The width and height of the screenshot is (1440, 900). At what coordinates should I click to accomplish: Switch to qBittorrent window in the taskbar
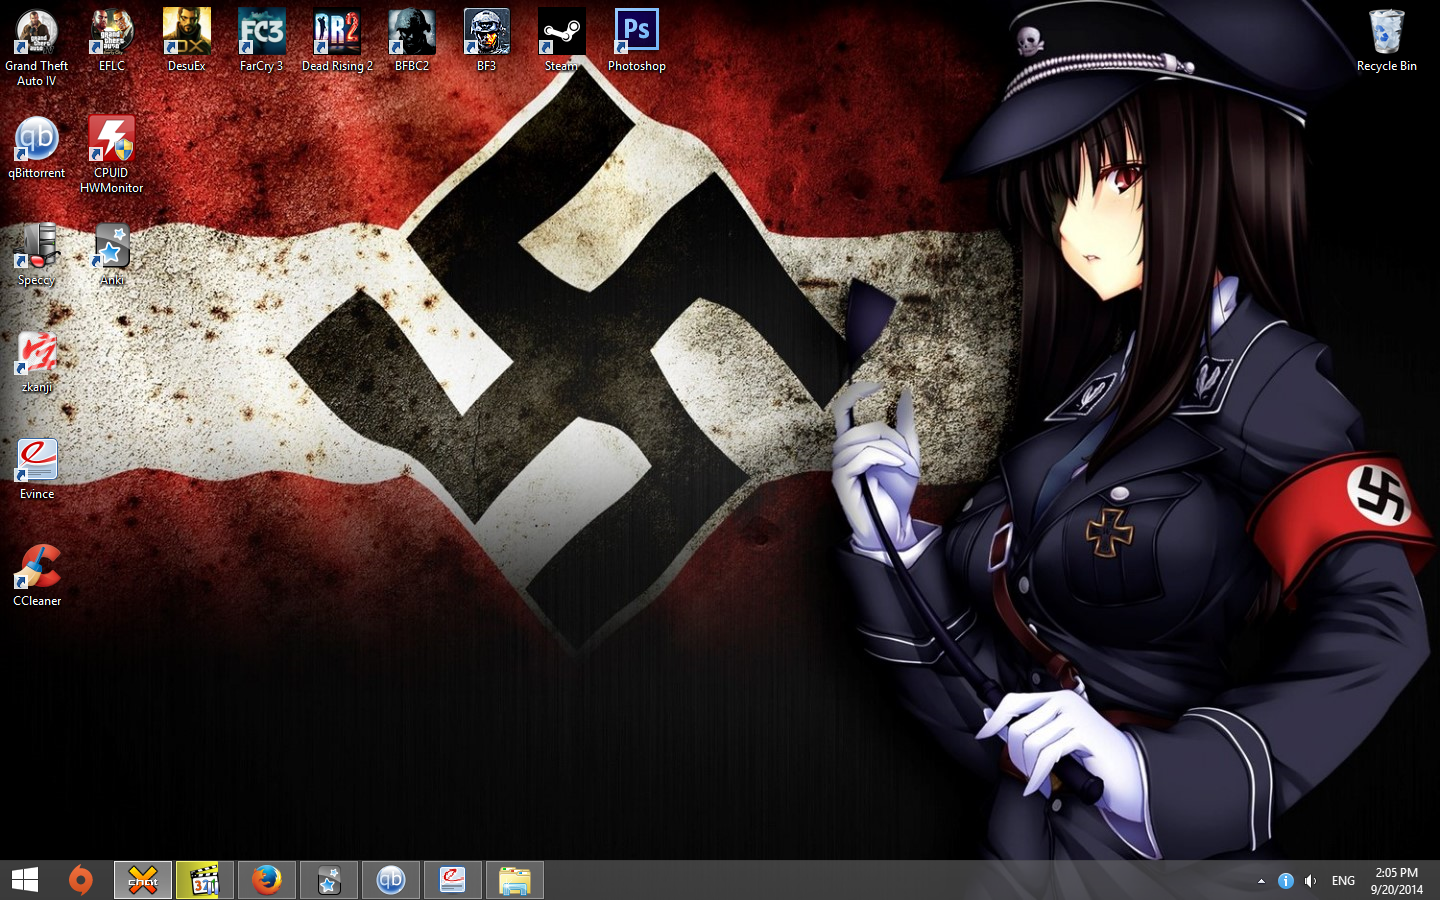click(x=391, y=880)
